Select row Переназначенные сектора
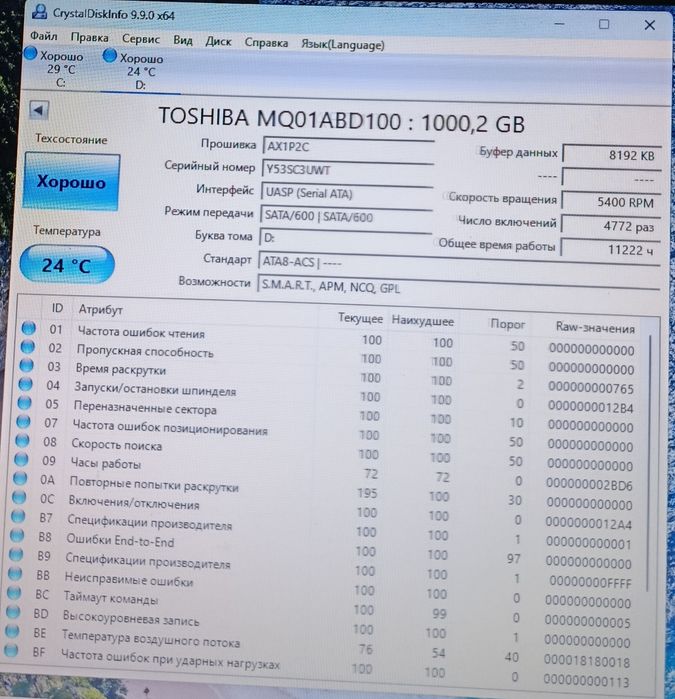This screenshot has width=675, height=699. 326,414
